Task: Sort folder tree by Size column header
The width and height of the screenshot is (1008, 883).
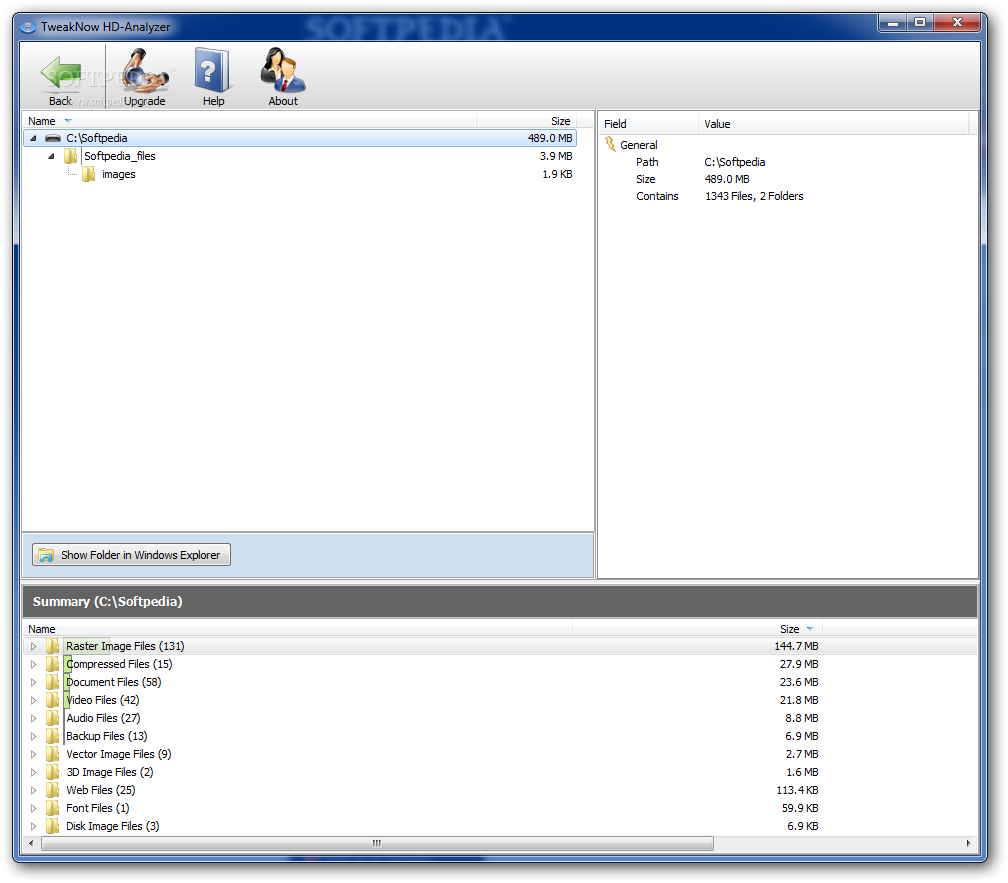Action: [x=526, y=121]
